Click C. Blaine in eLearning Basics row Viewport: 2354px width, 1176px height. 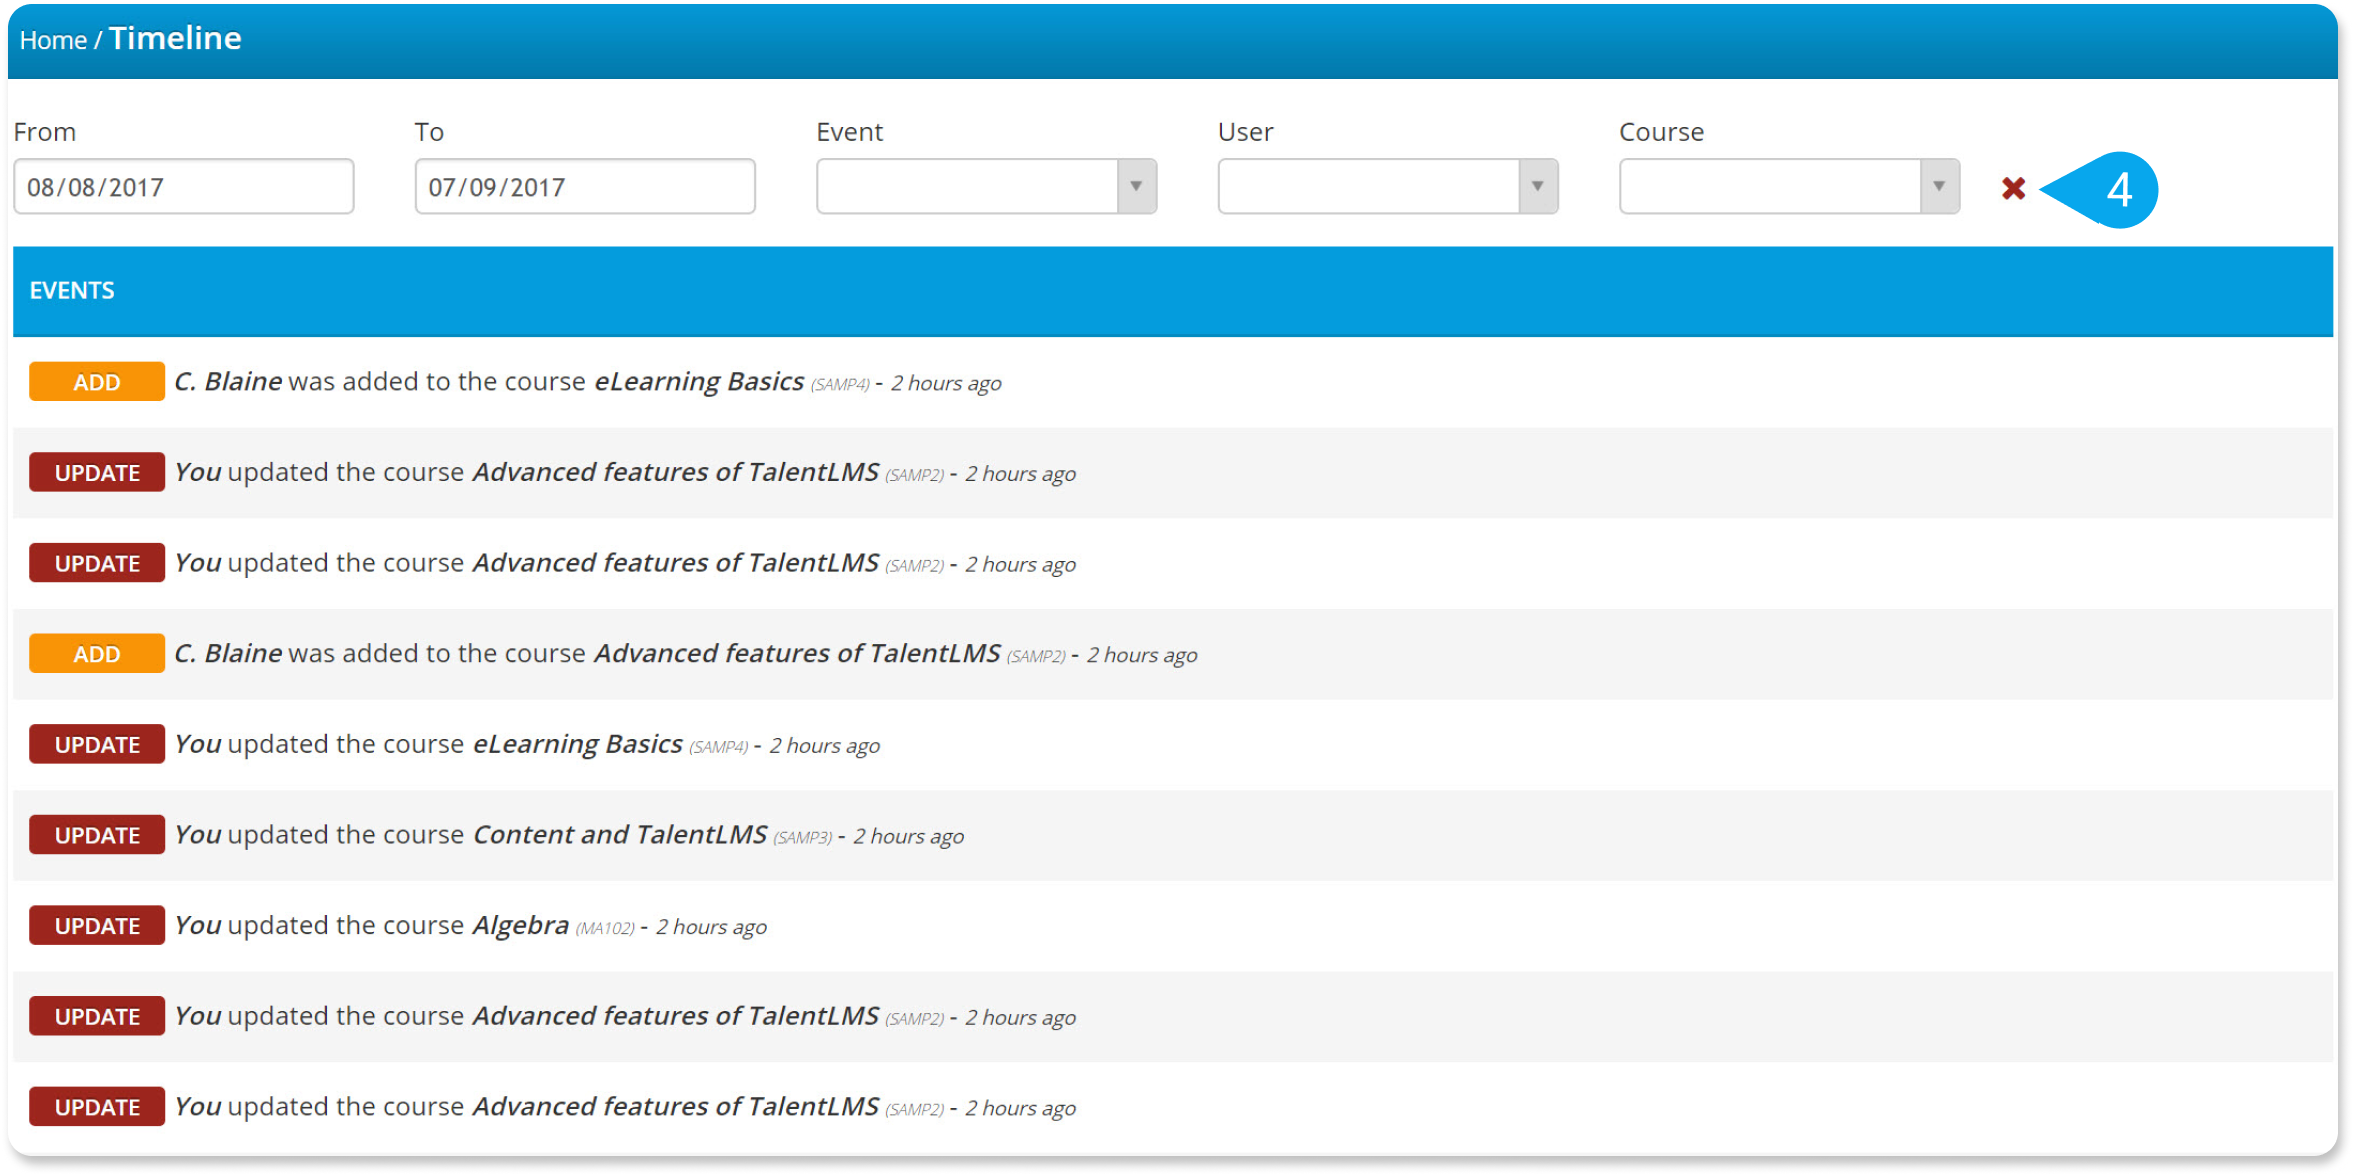tap(228, 381)
